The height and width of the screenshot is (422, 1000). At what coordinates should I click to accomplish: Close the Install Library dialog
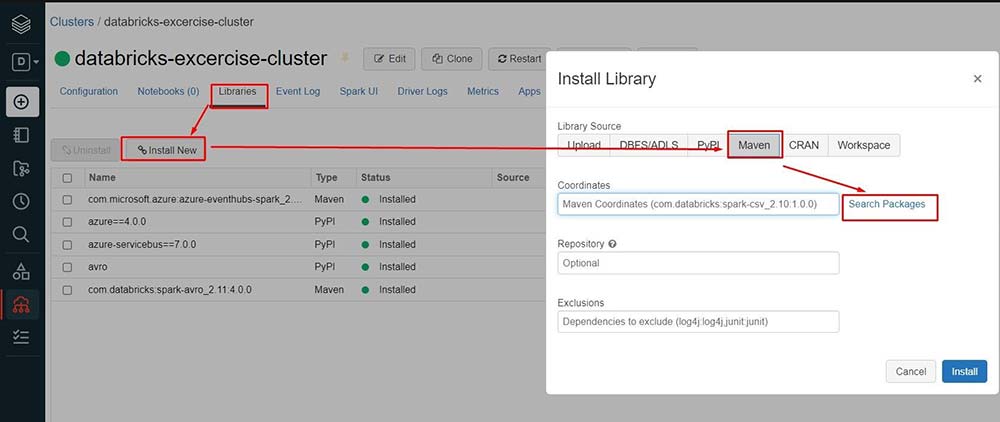[977, 79]
